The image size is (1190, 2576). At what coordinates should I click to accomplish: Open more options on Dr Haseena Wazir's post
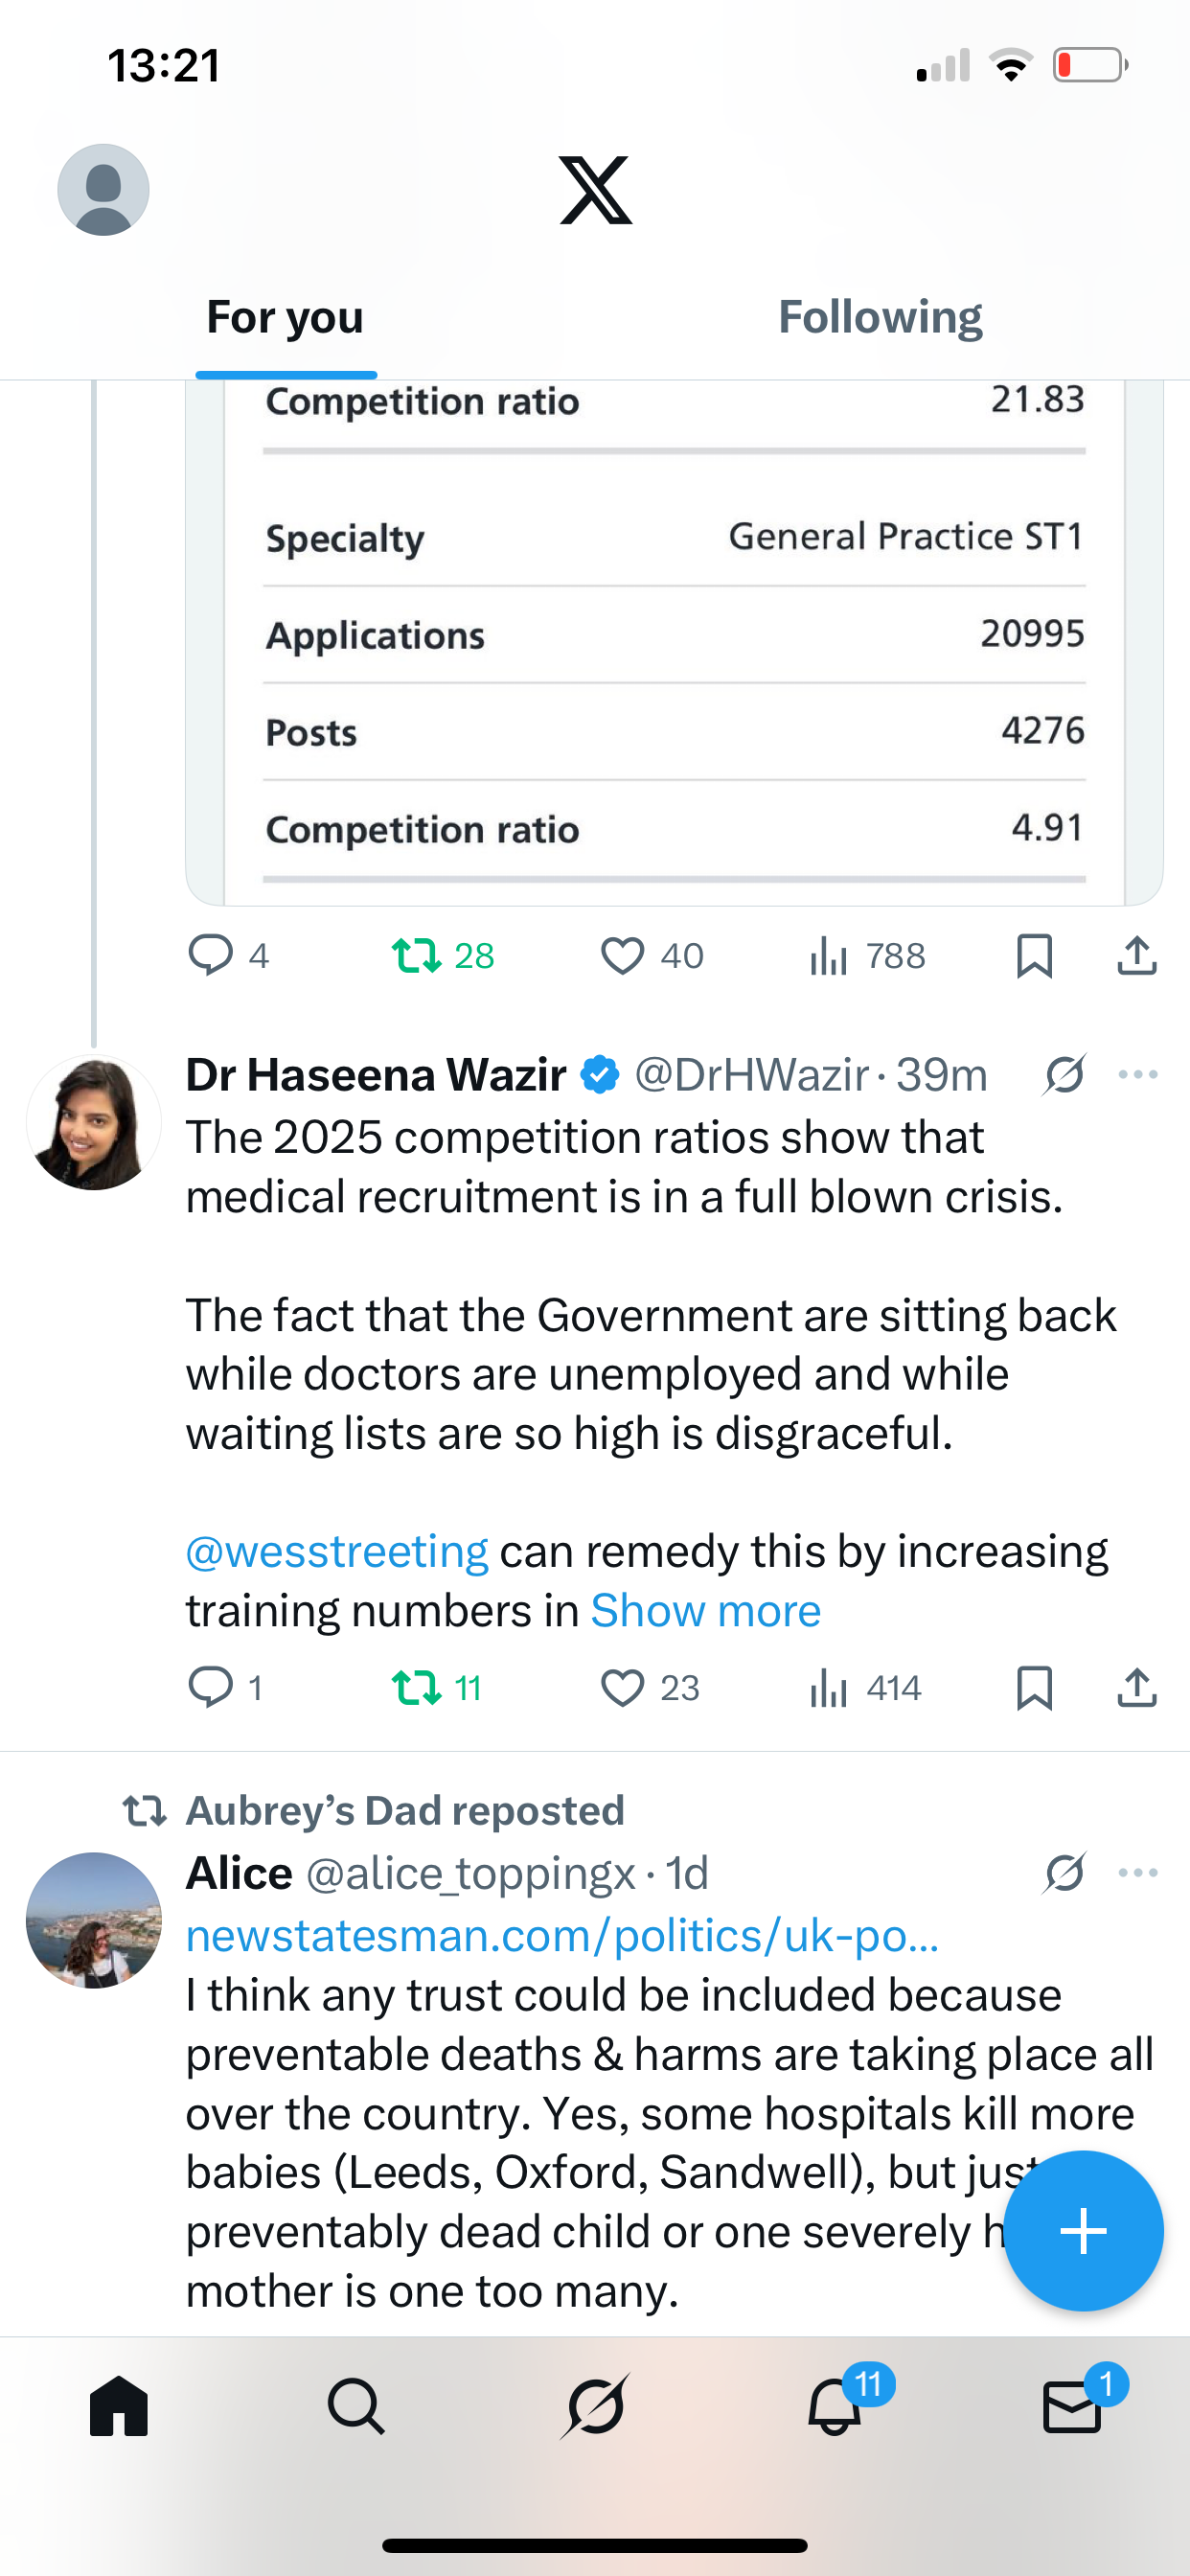click(x=1138, y=1075)
